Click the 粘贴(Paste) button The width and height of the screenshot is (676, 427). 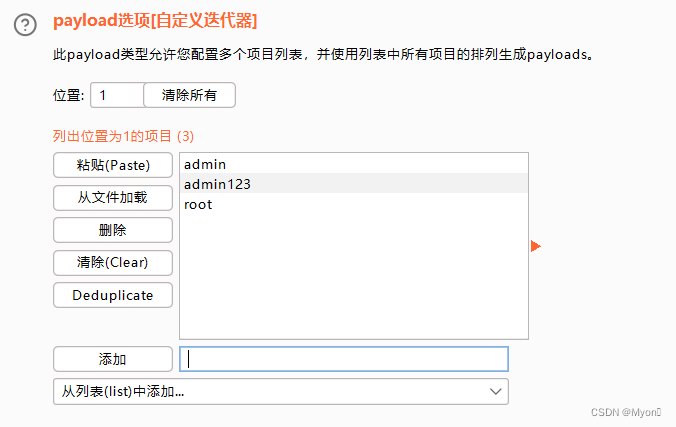[113, 165]
